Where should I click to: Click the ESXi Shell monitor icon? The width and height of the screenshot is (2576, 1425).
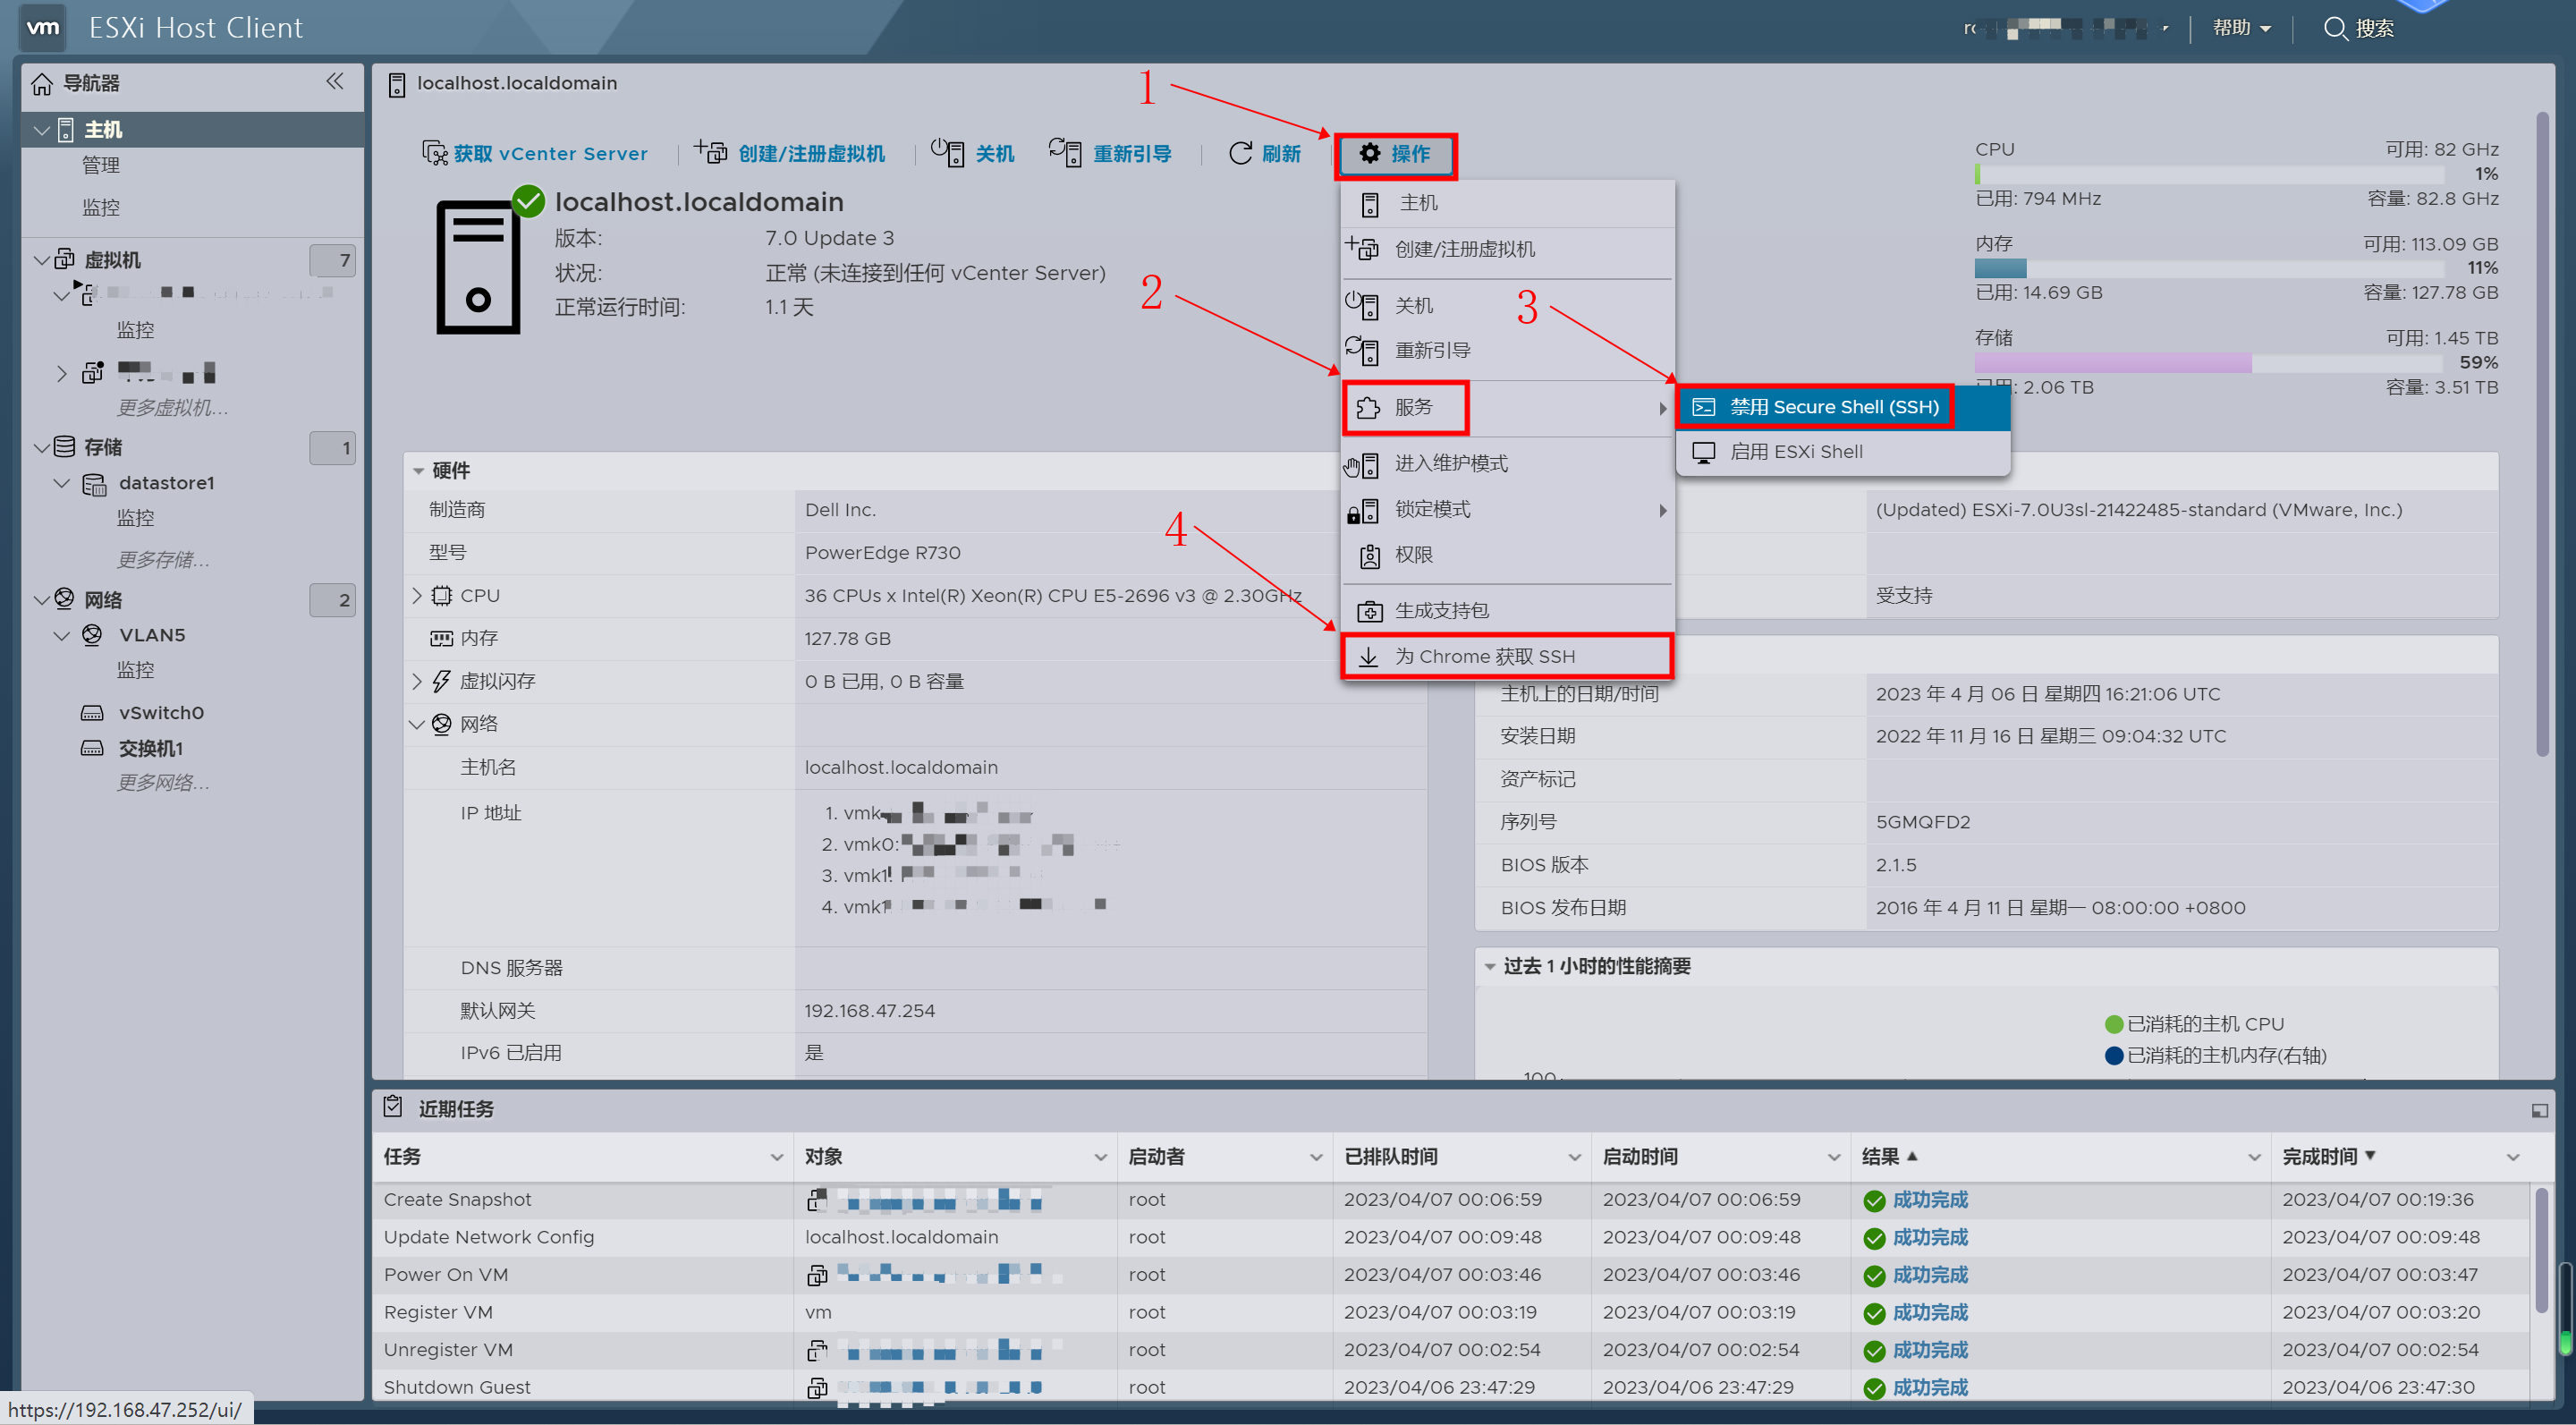coord(1703,452)
